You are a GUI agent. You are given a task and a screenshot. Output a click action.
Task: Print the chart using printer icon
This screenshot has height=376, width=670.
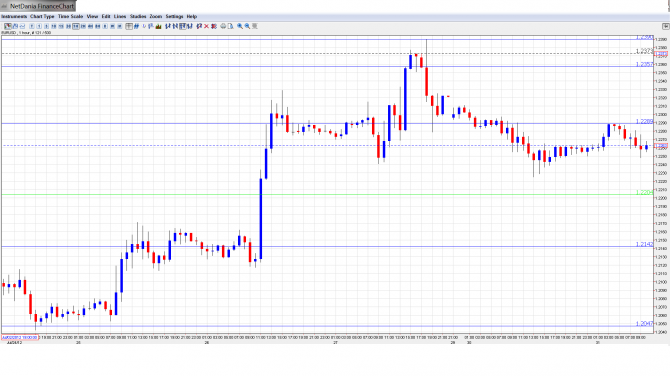pos(223,26)
